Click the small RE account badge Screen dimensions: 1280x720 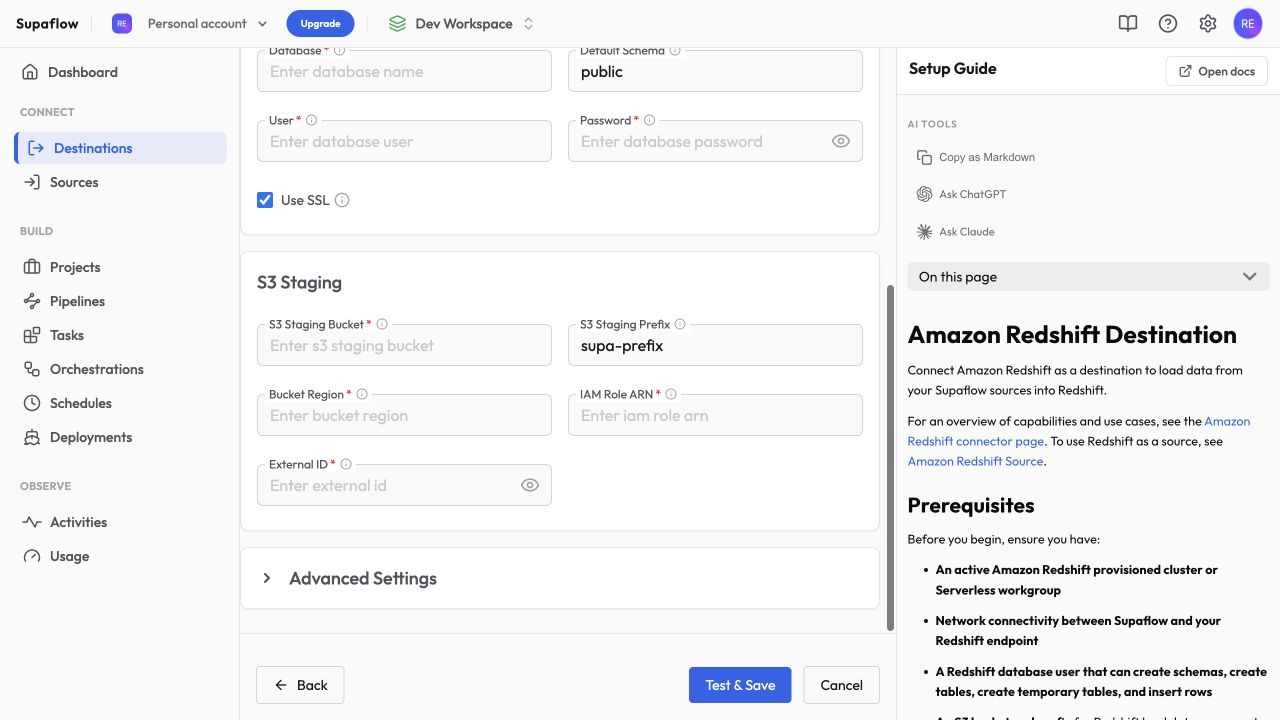[x=122, y=23]
